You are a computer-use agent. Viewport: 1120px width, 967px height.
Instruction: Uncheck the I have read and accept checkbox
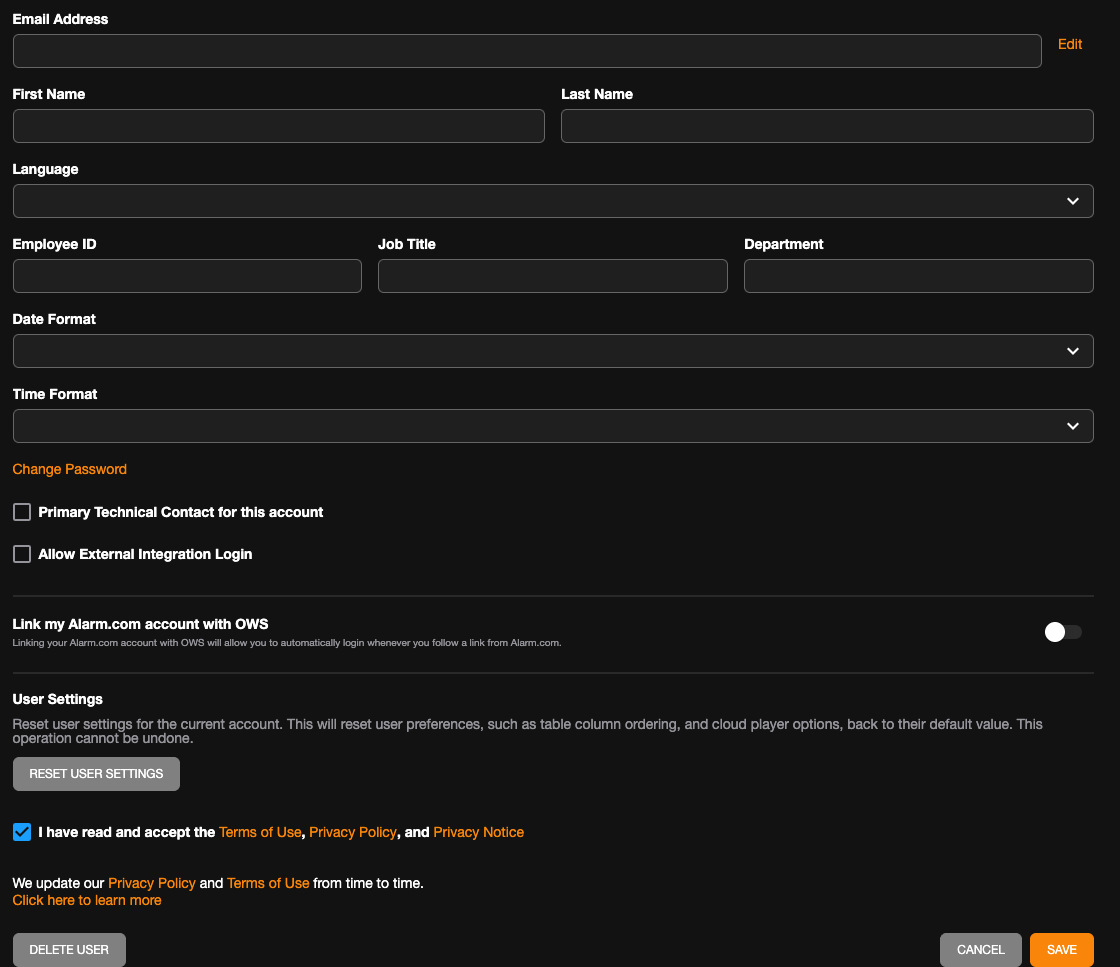(x=22, y=832)
